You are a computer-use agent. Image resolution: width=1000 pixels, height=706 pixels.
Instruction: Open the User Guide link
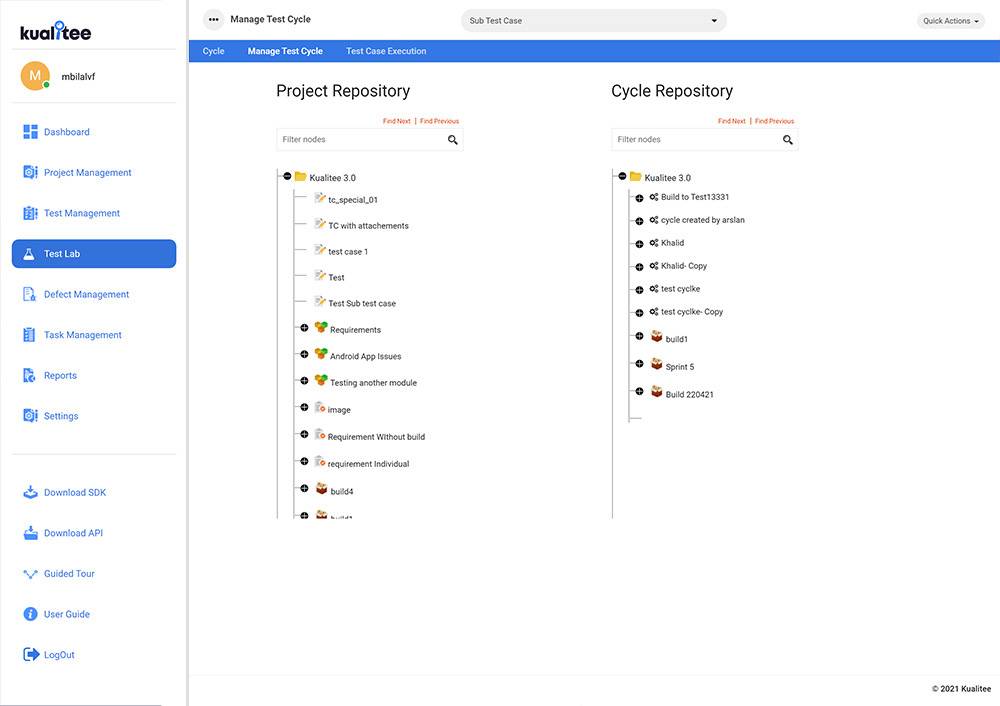[x=66, y=614]
